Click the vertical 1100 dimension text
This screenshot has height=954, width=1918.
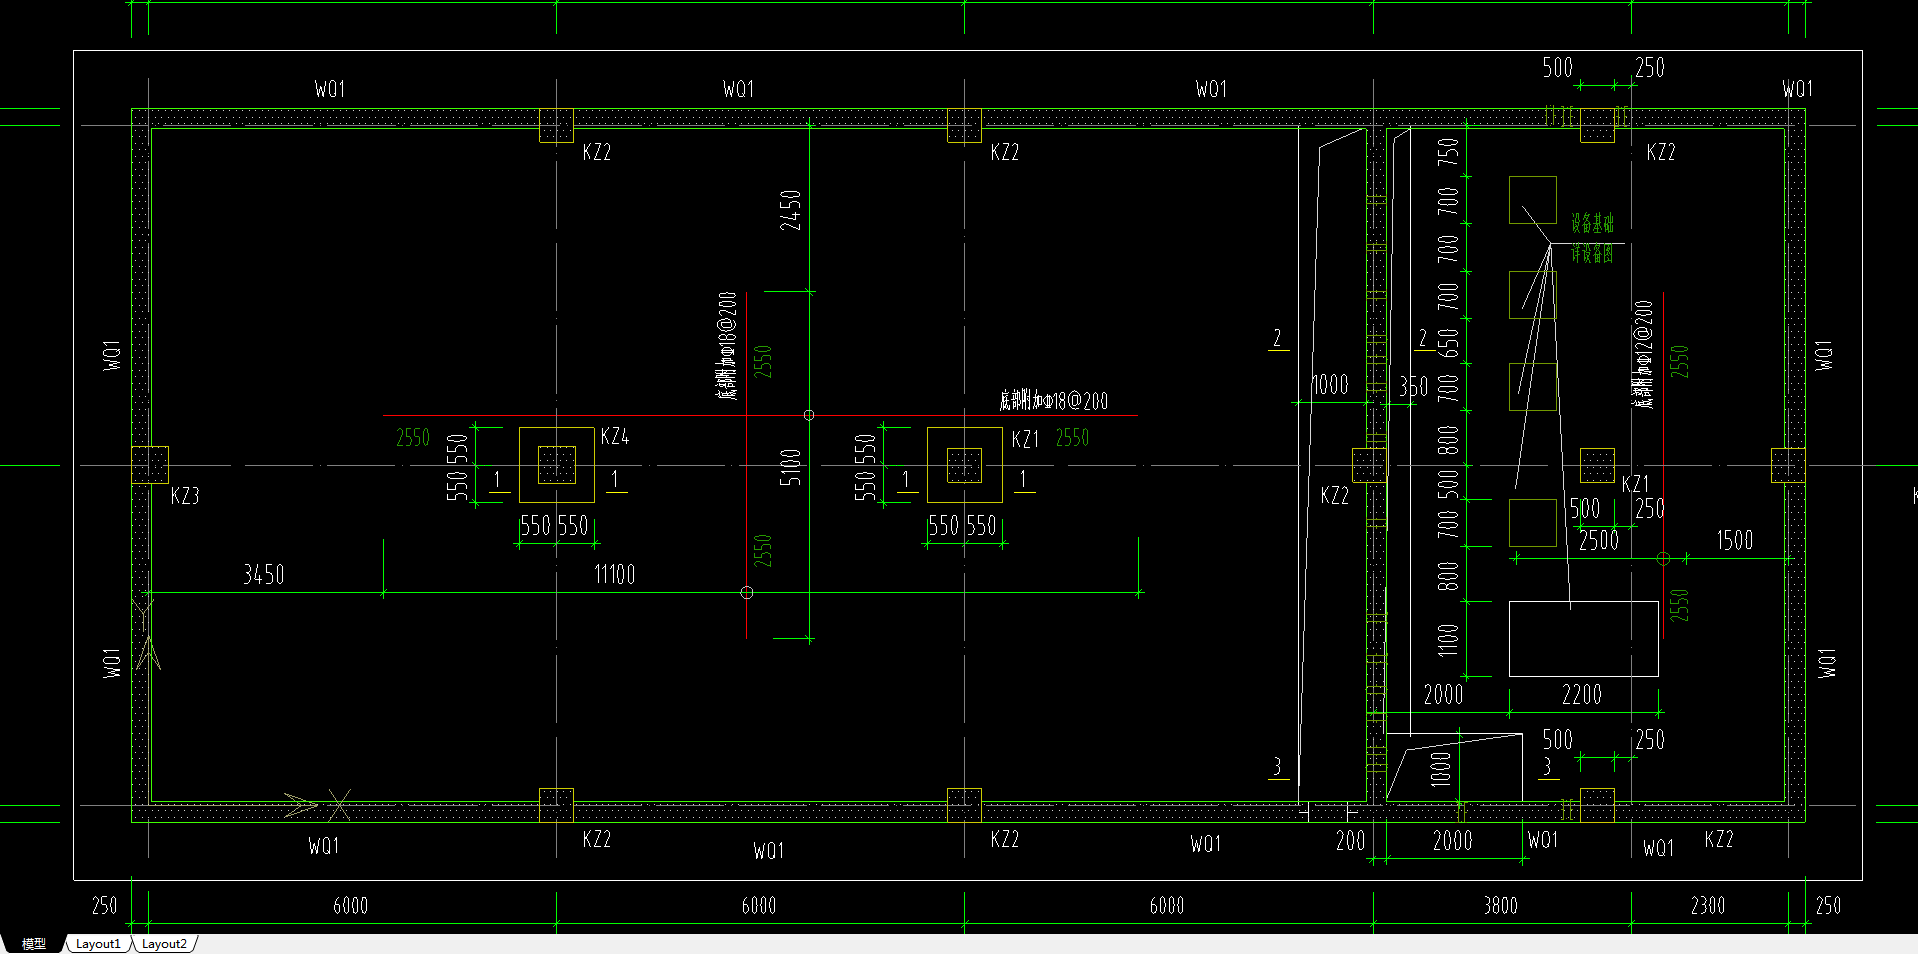[1448, 640]
